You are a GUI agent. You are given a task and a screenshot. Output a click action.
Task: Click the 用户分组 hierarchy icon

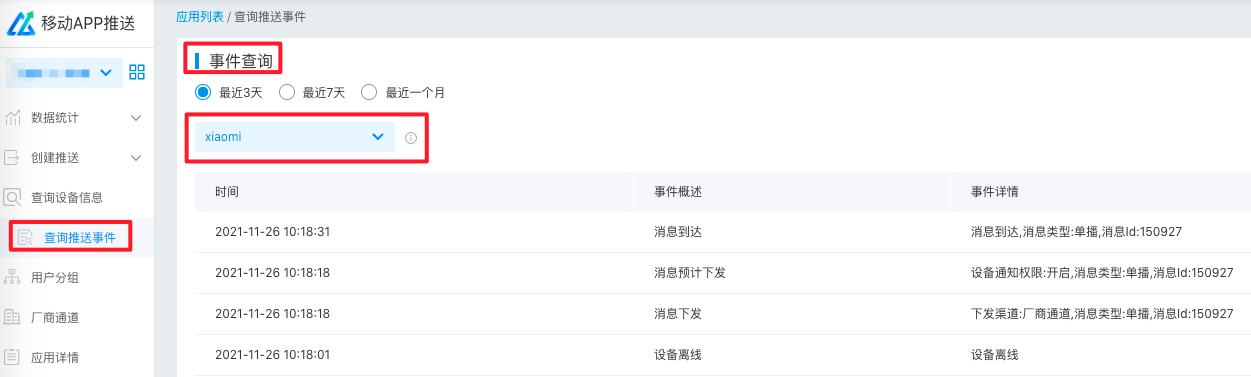tap(13, 278)
